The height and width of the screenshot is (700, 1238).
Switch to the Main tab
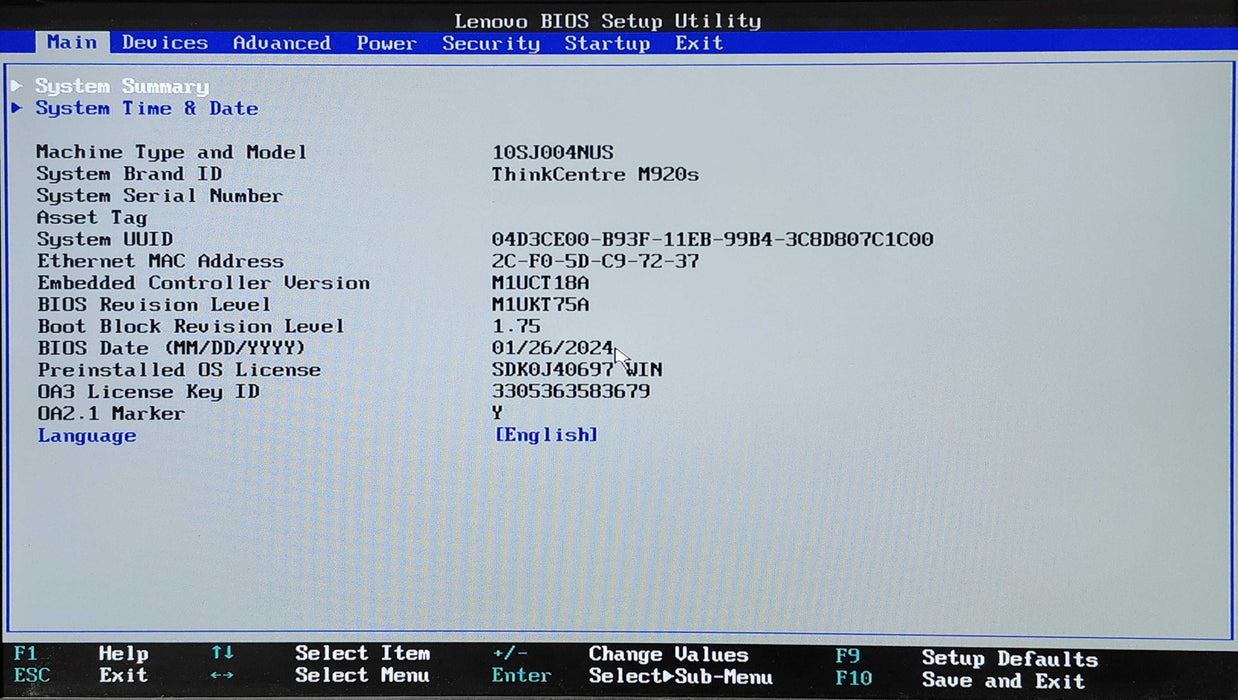coord(72,42)
